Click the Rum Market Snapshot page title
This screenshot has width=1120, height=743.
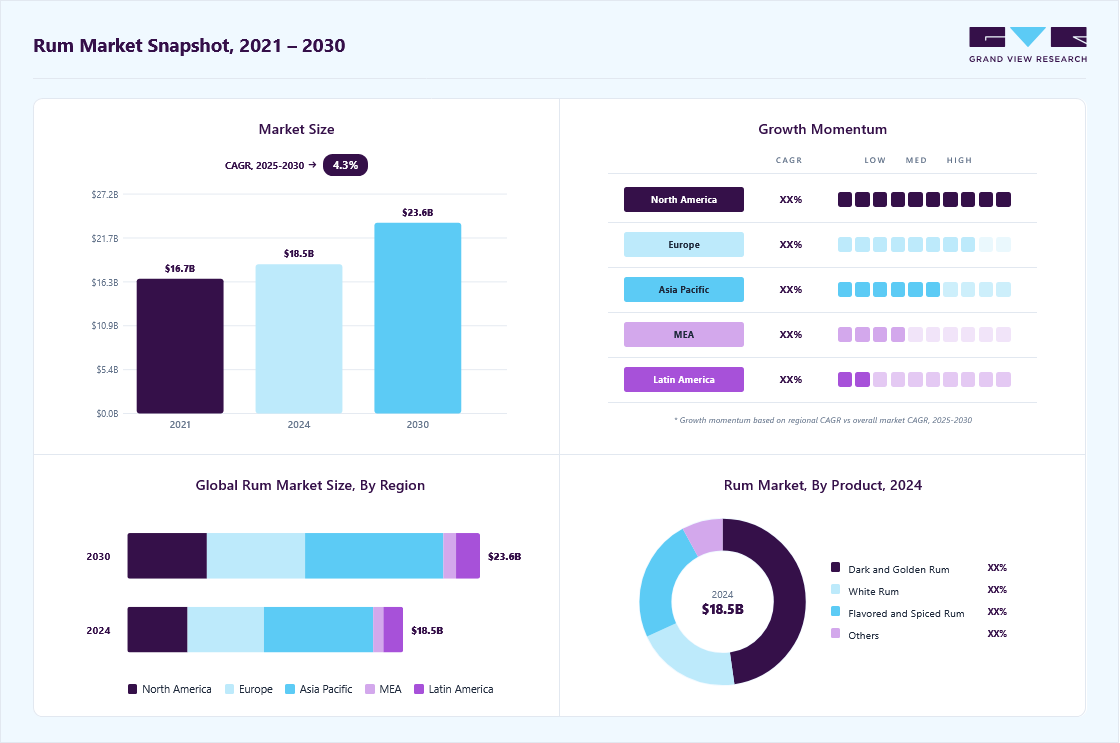pyautogui.click(x=189, y=46)
